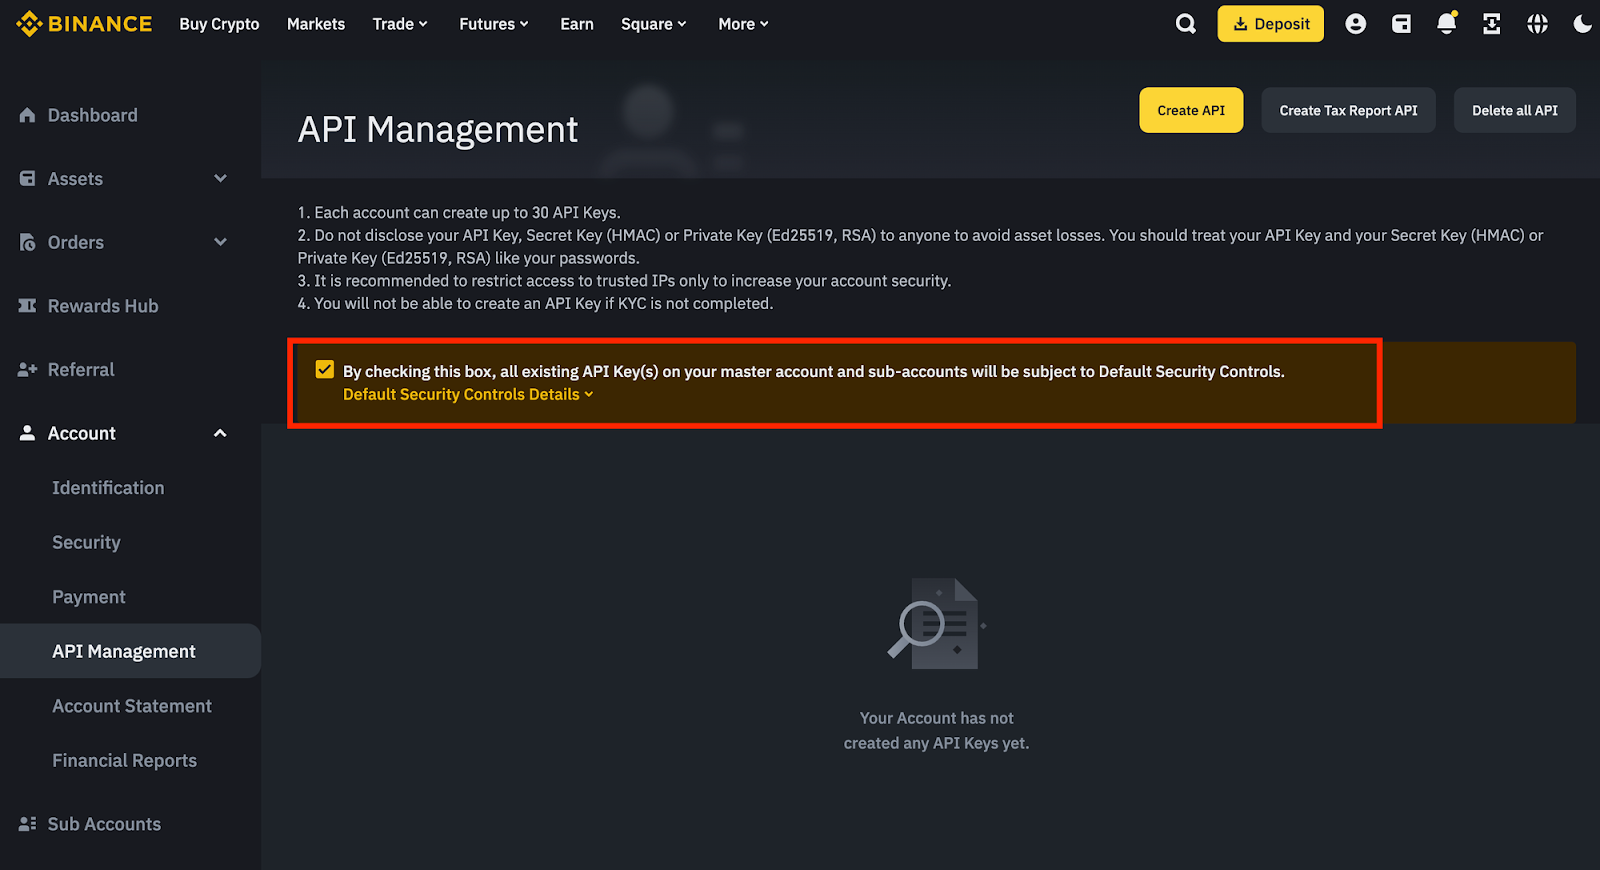Click the empty-state document search illustration

coord(937,623)
